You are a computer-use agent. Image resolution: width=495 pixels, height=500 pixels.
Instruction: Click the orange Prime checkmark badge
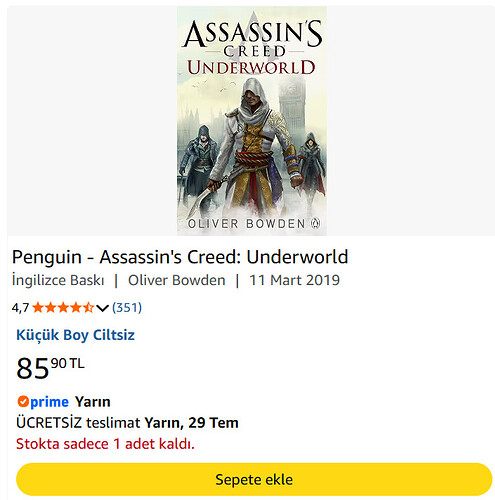[x=23, y=401]
